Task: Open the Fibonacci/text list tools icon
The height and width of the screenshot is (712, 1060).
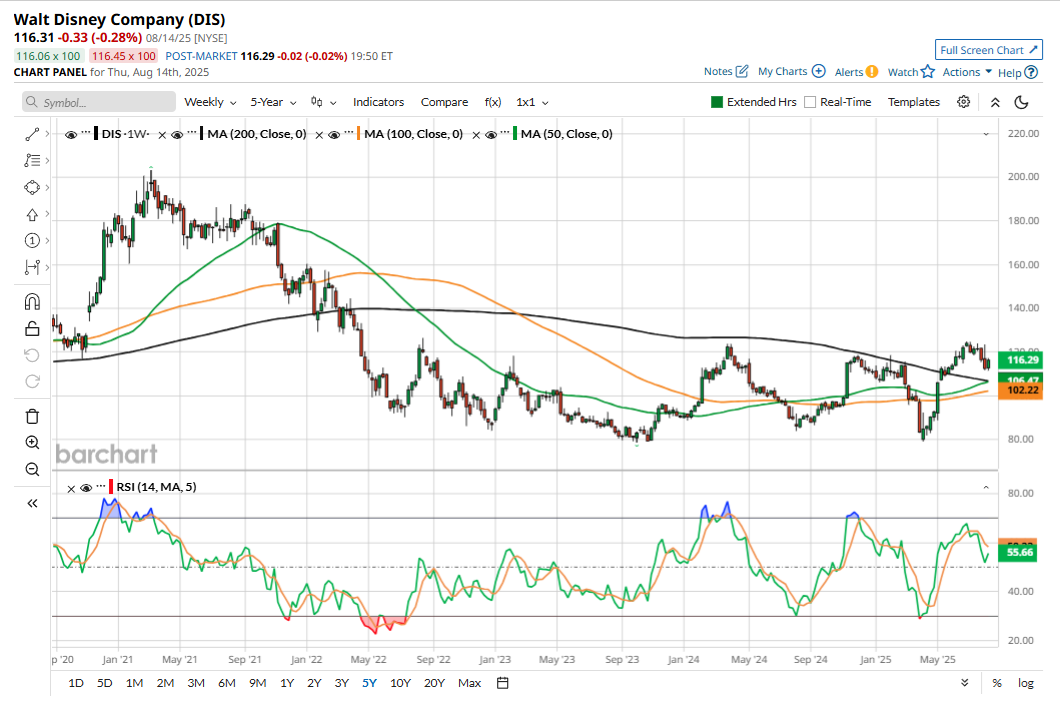Action: pyautogui.click(x=32, y=160)
